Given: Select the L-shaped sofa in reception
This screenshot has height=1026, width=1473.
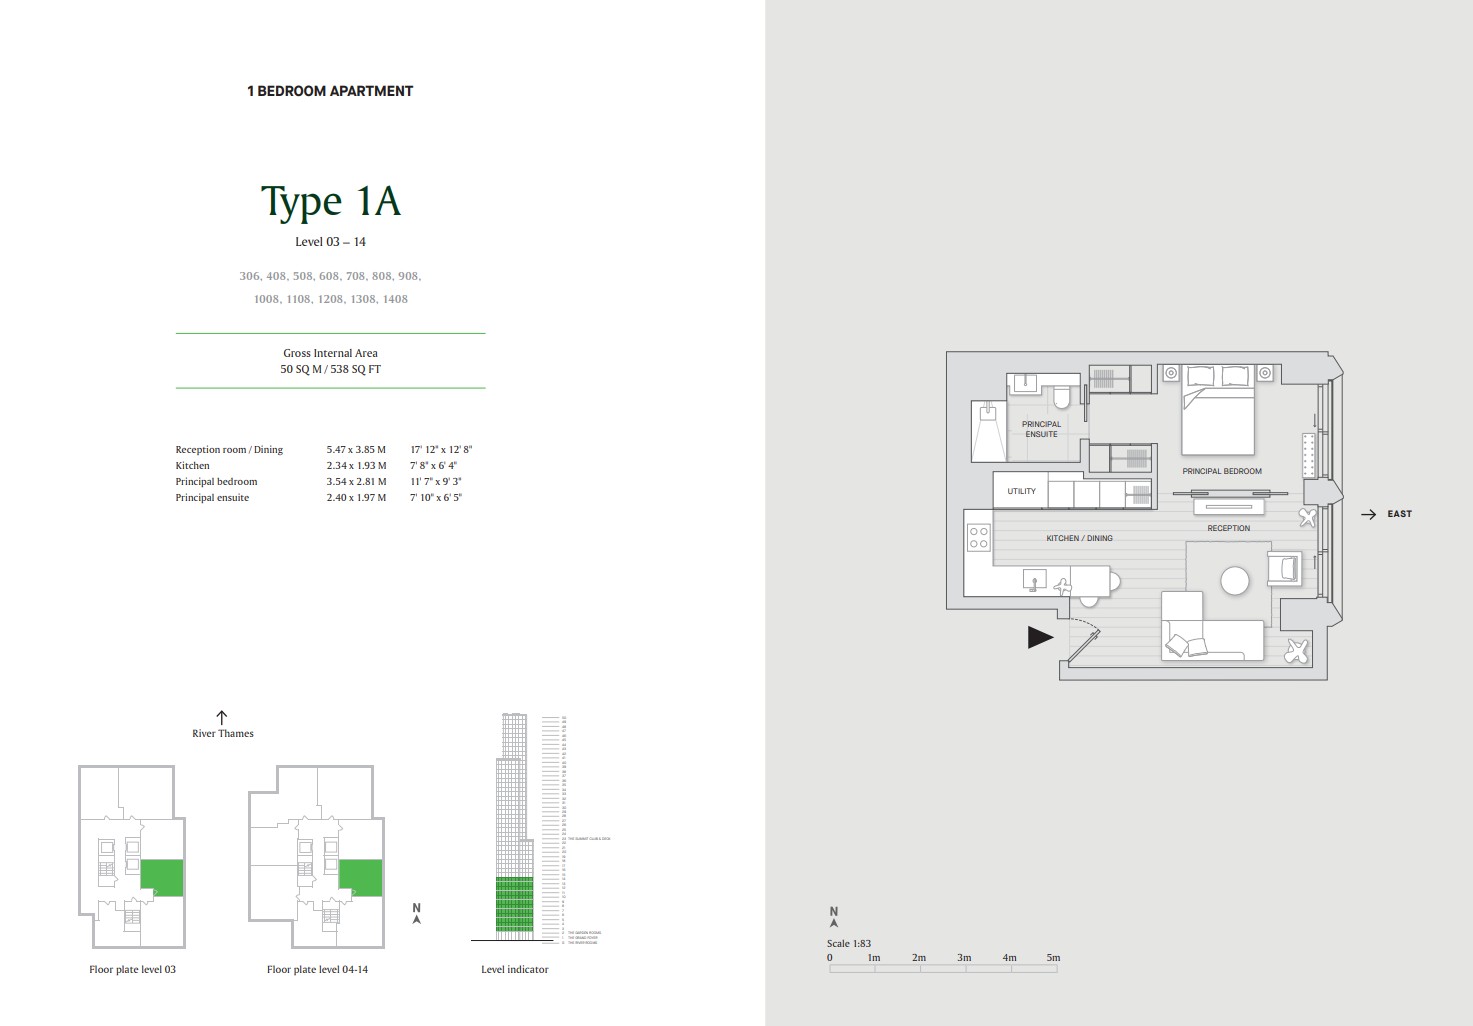Looking at the screenshot, I should coord(1212,626).
